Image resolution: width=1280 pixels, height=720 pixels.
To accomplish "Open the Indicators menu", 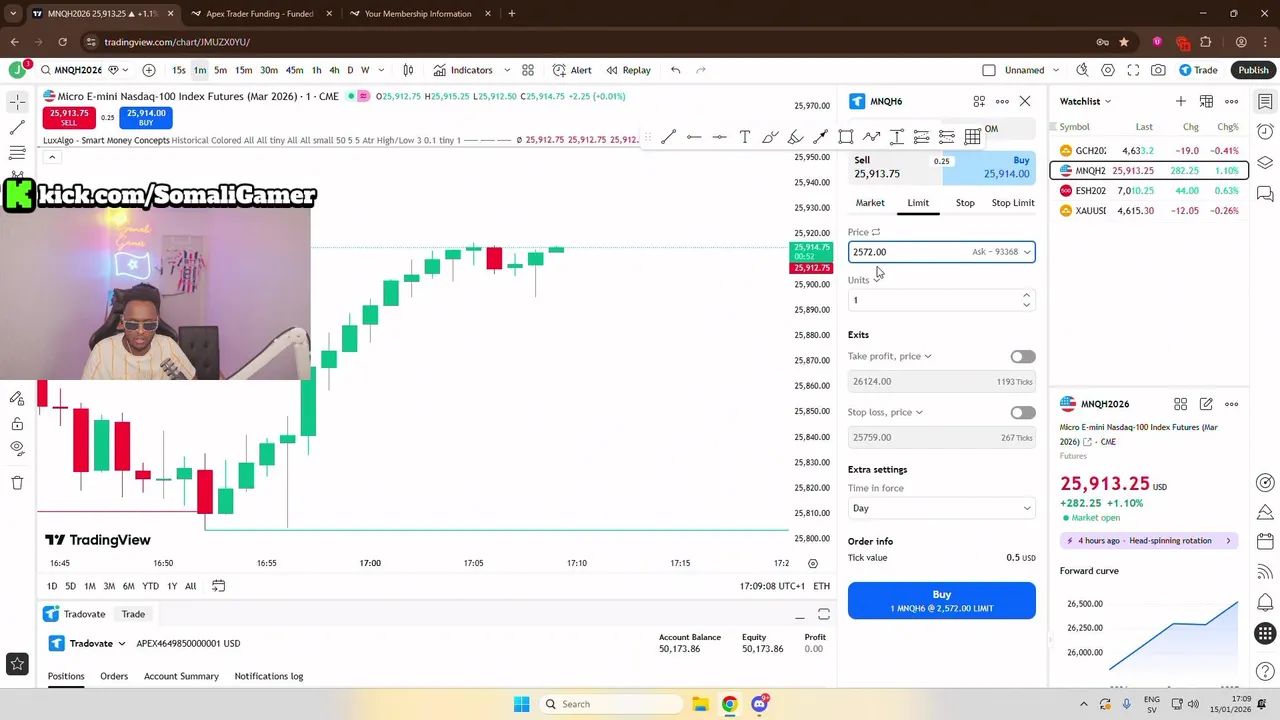I will [462, 70].
